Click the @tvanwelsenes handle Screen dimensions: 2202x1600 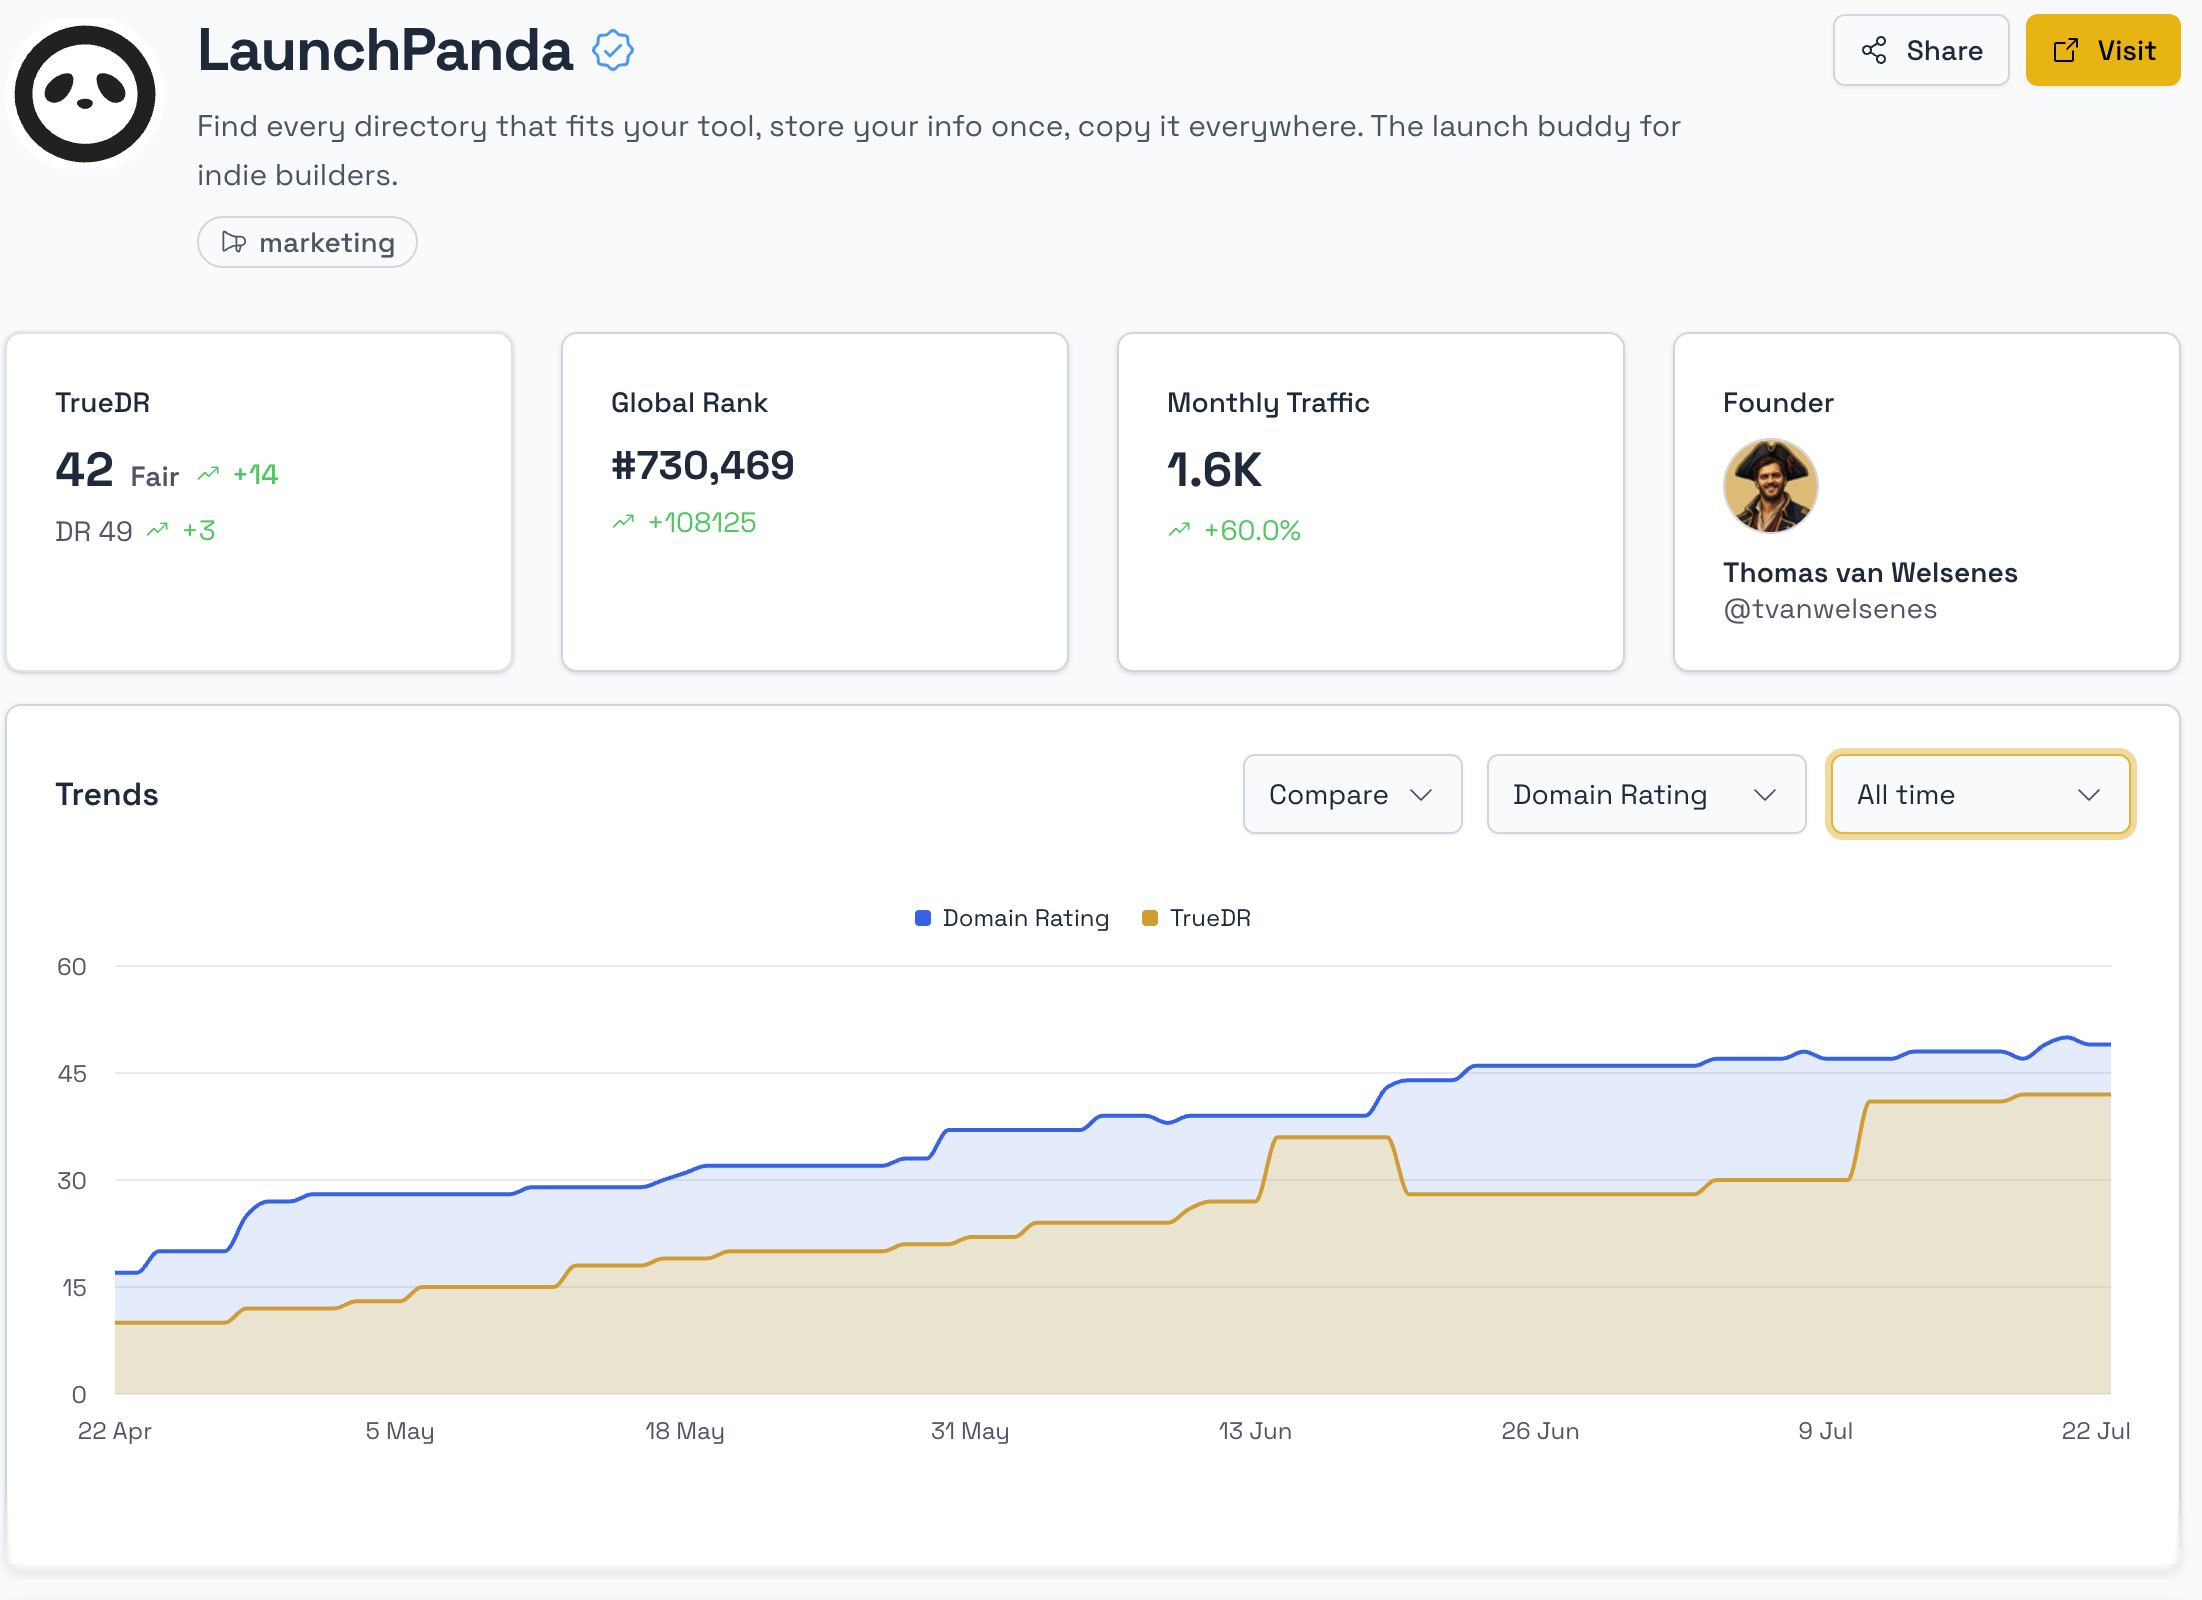point(1830,609)
